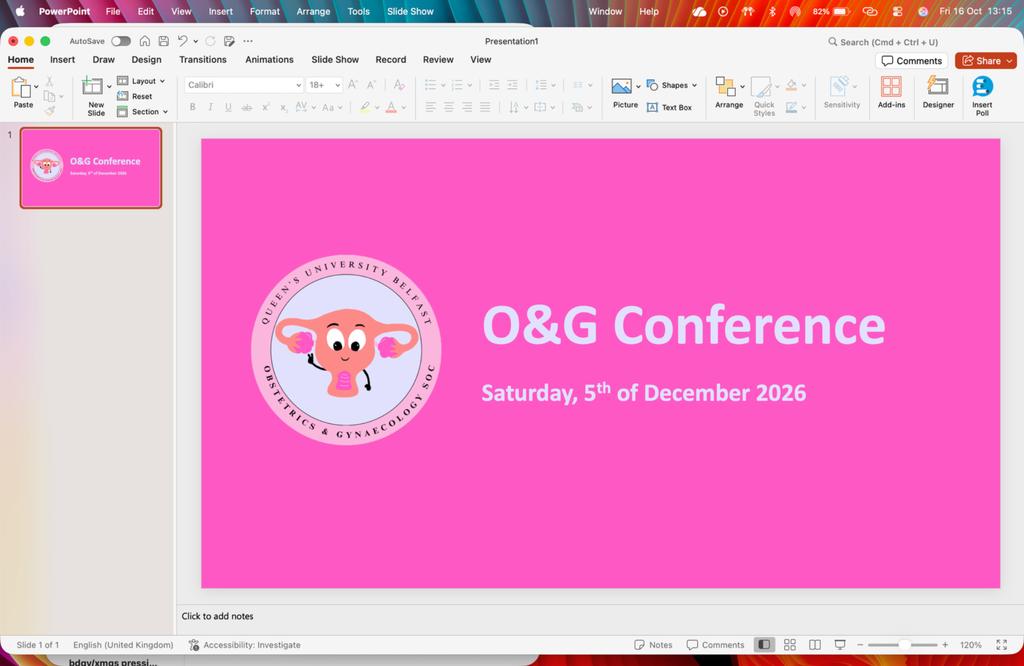The height and width of the screenshot is (666, 1024).
Task: Select slide 1 thumbnail in panel
Action: [91, 168]
